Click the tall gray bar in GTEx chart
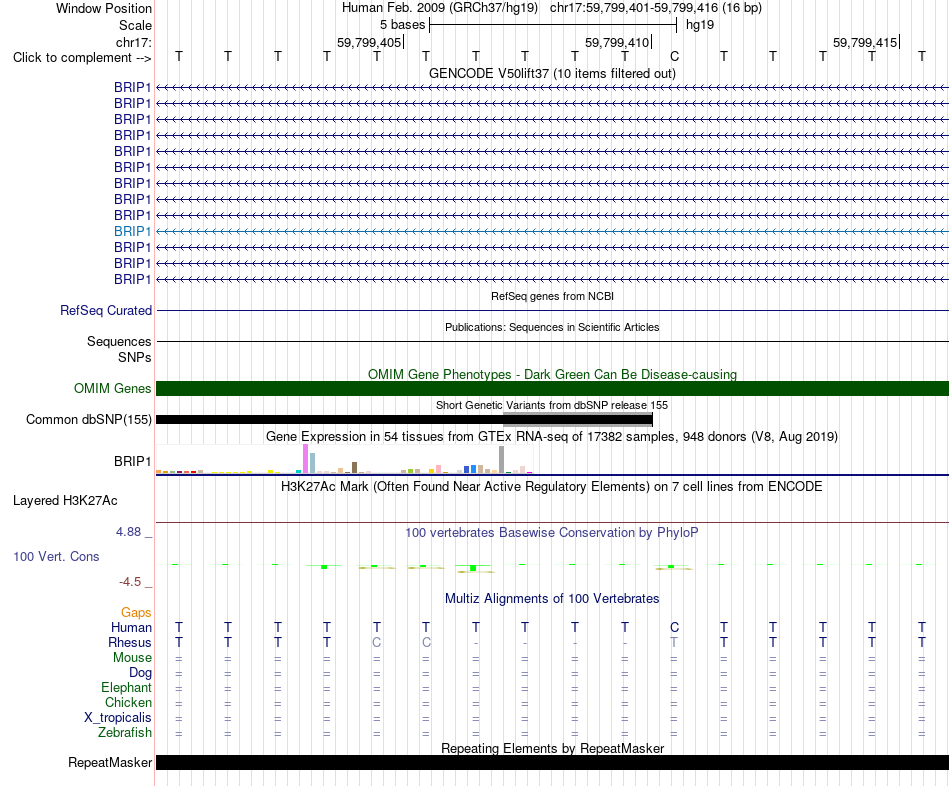The width and height of the screenshot is (950, 786). pyautogui.click(x=501, y=459)
